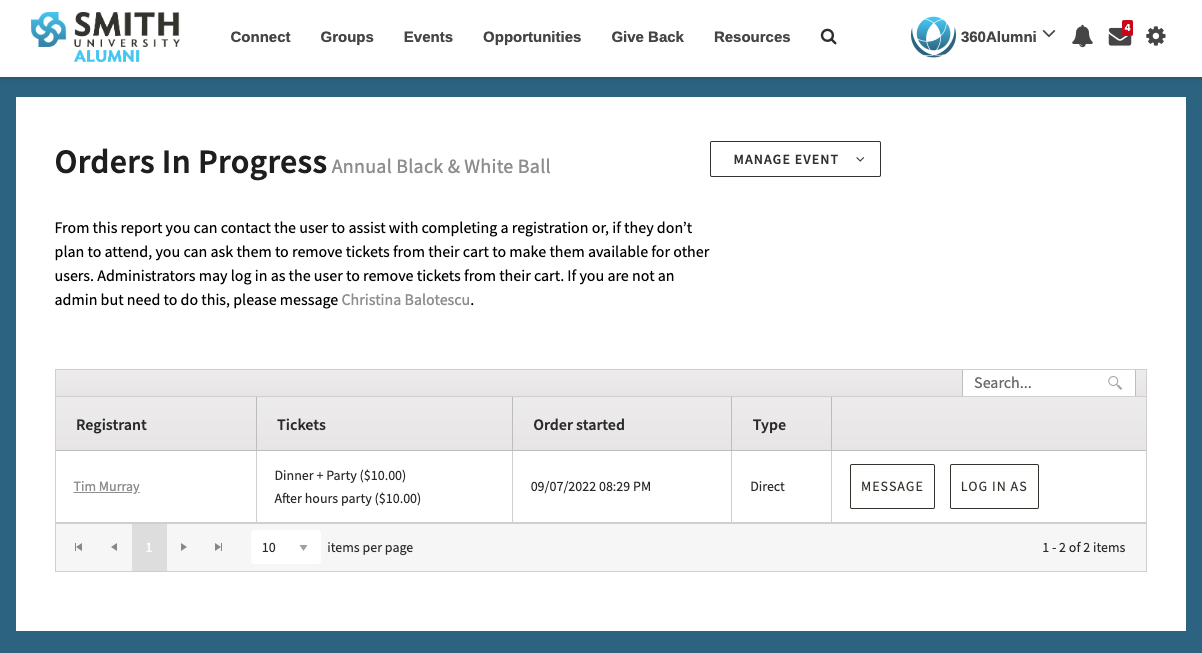This screenshot has width=1202, height=653.
Task: Click the Message button for Tim Murray
Action: tap(891, 486)
